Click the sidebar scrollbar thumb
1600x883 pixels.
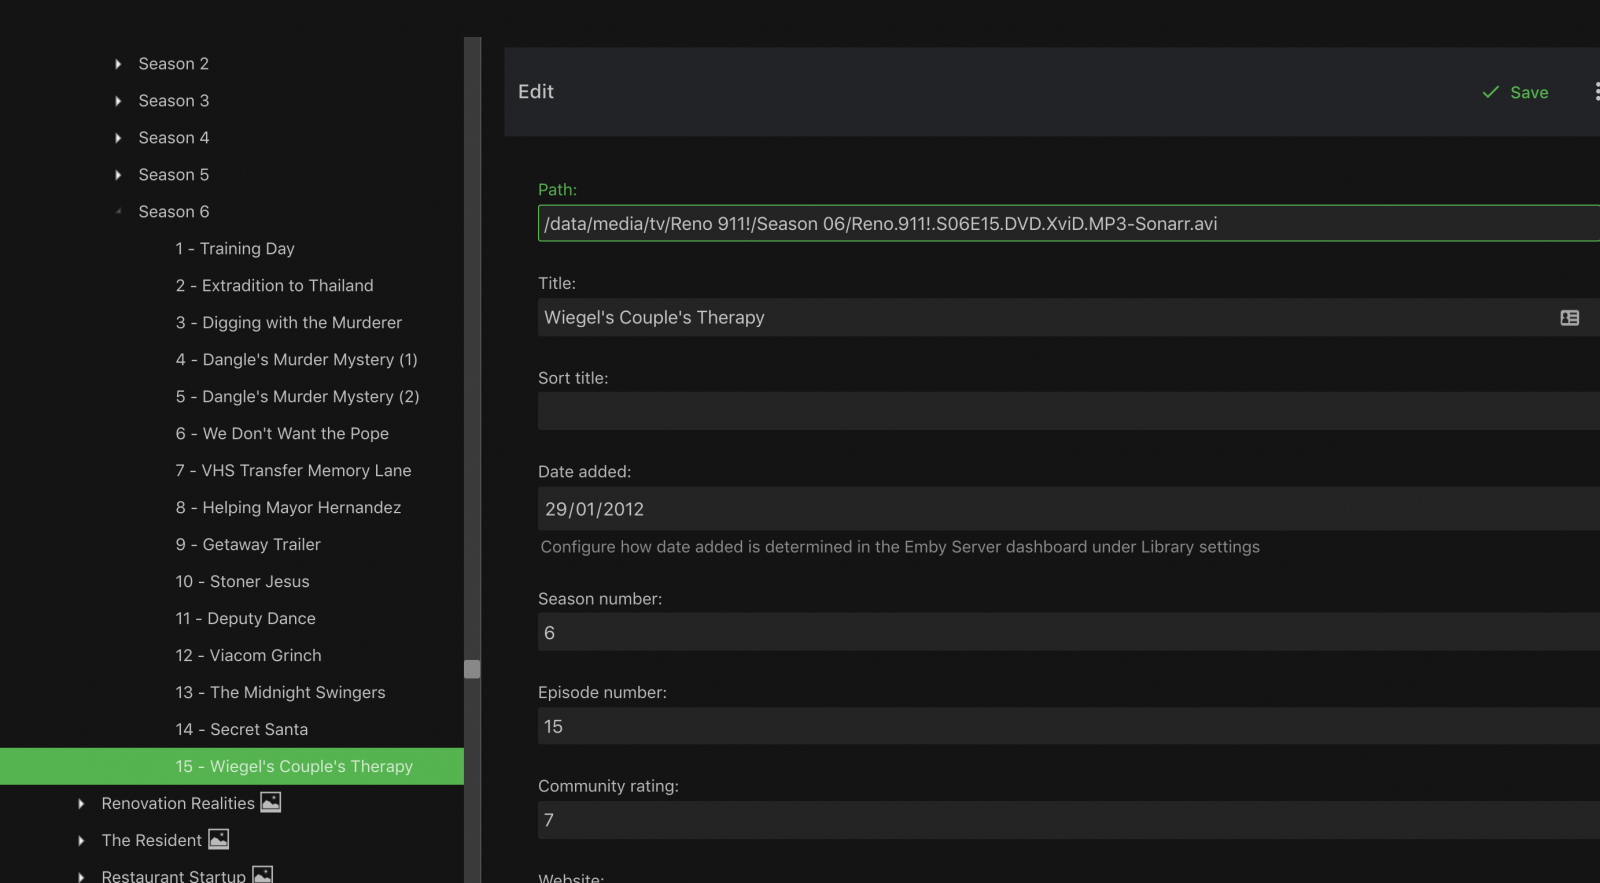472,669
